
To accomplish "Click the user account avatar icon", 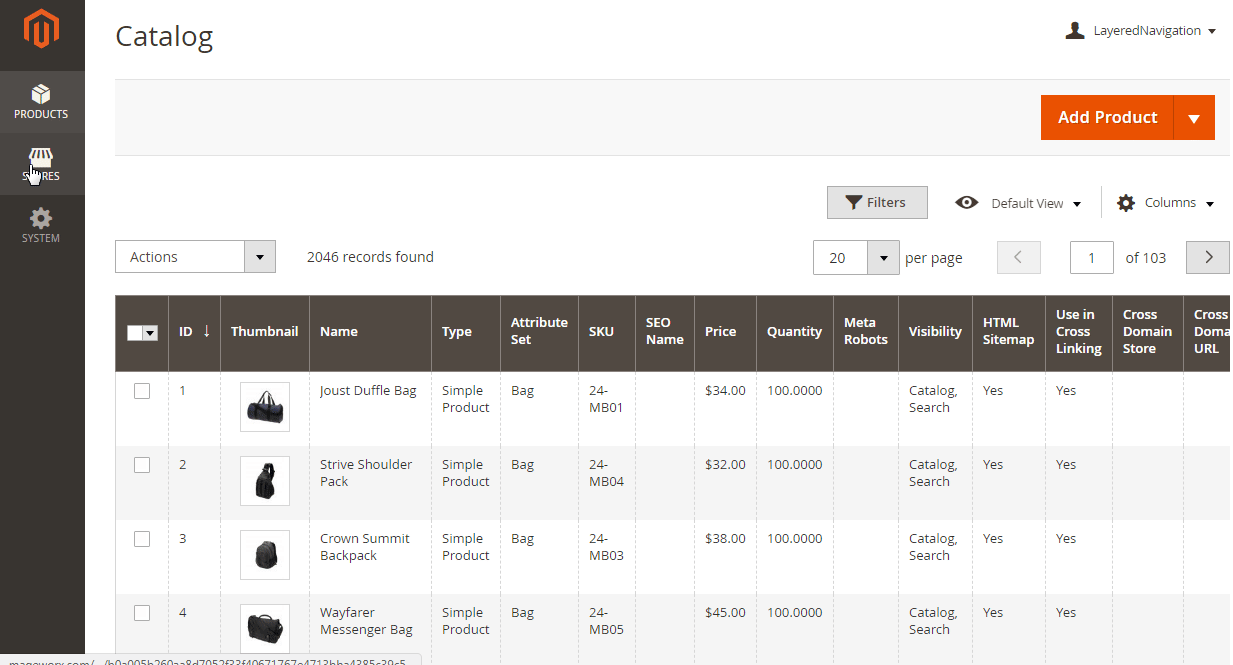I will coord(1075,31).
